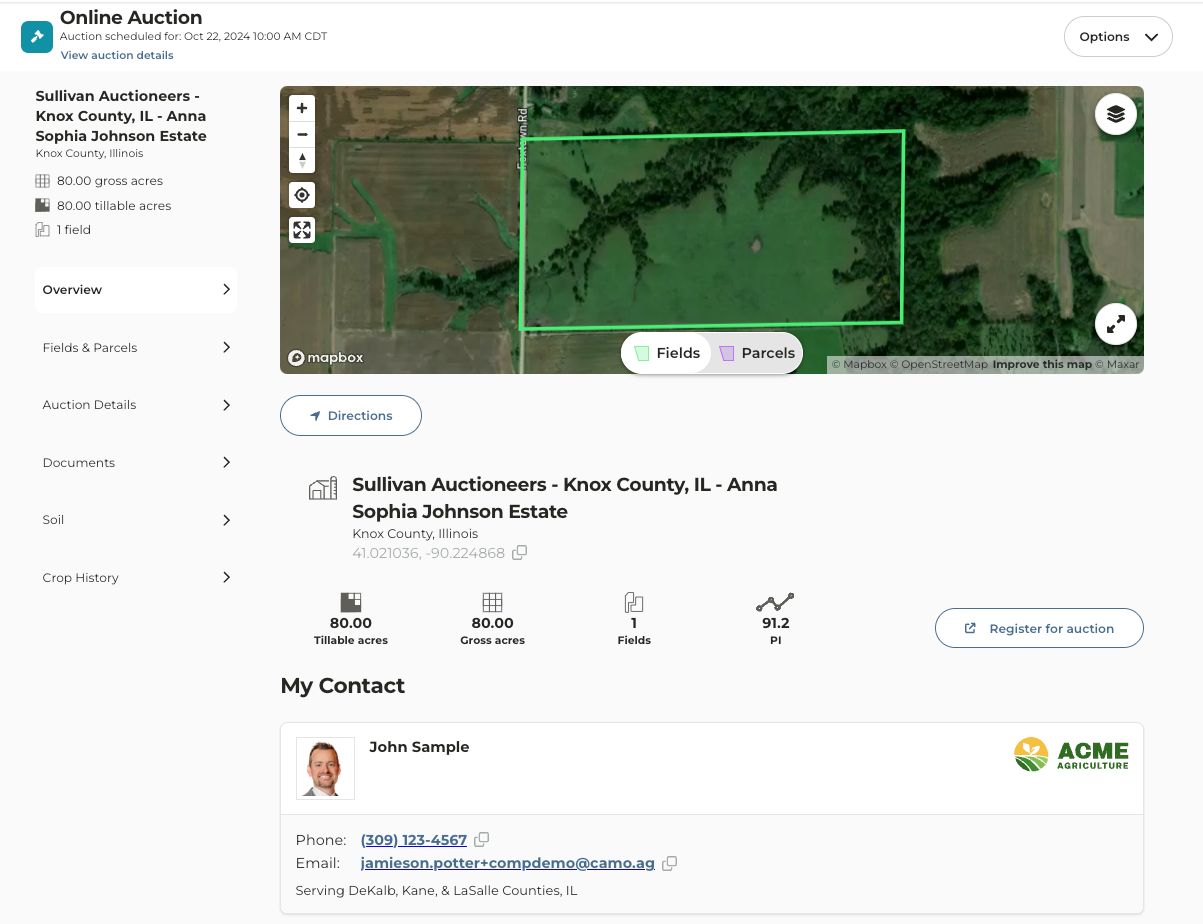Click the PI graph icon

(x=775, y=602)
